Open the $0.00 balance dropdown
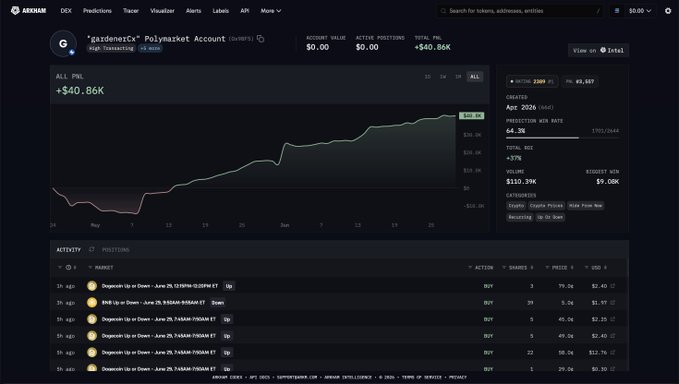This screenshot has height=384, width=679. [x=640, y=11]
